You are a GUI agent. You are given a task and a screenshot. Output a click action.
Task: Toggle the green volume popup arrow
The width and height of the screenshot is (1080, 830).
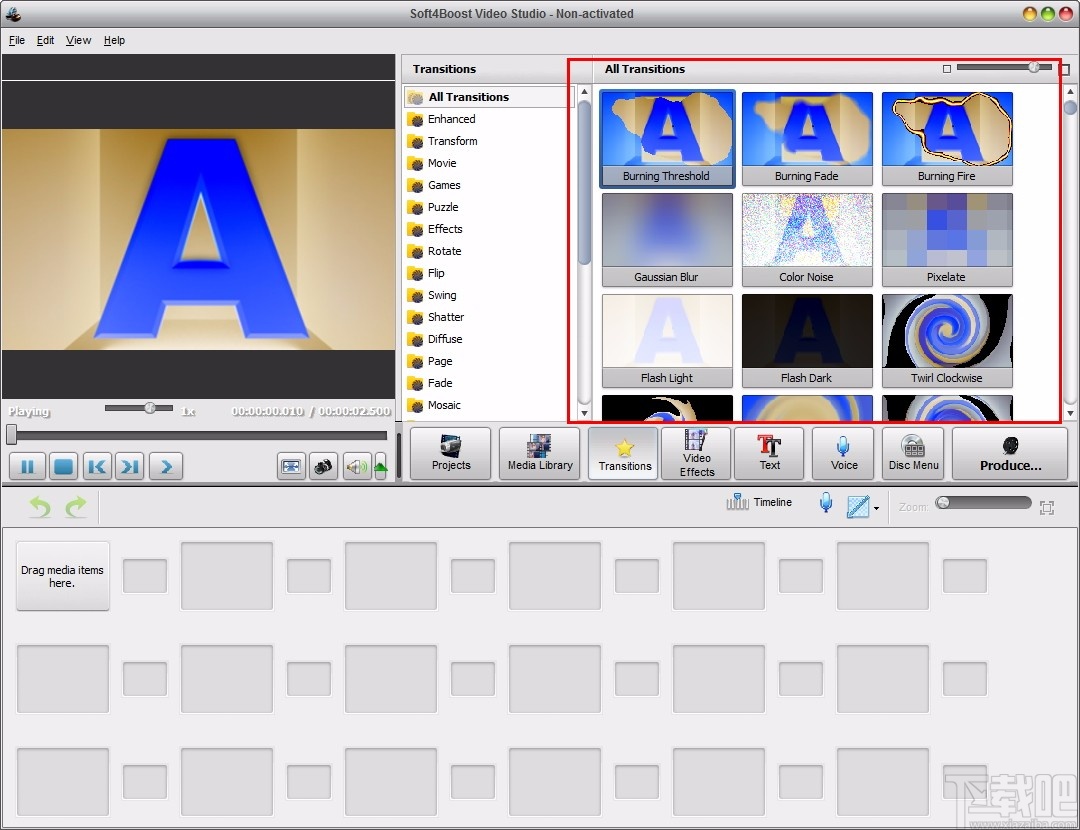(381, 466)
